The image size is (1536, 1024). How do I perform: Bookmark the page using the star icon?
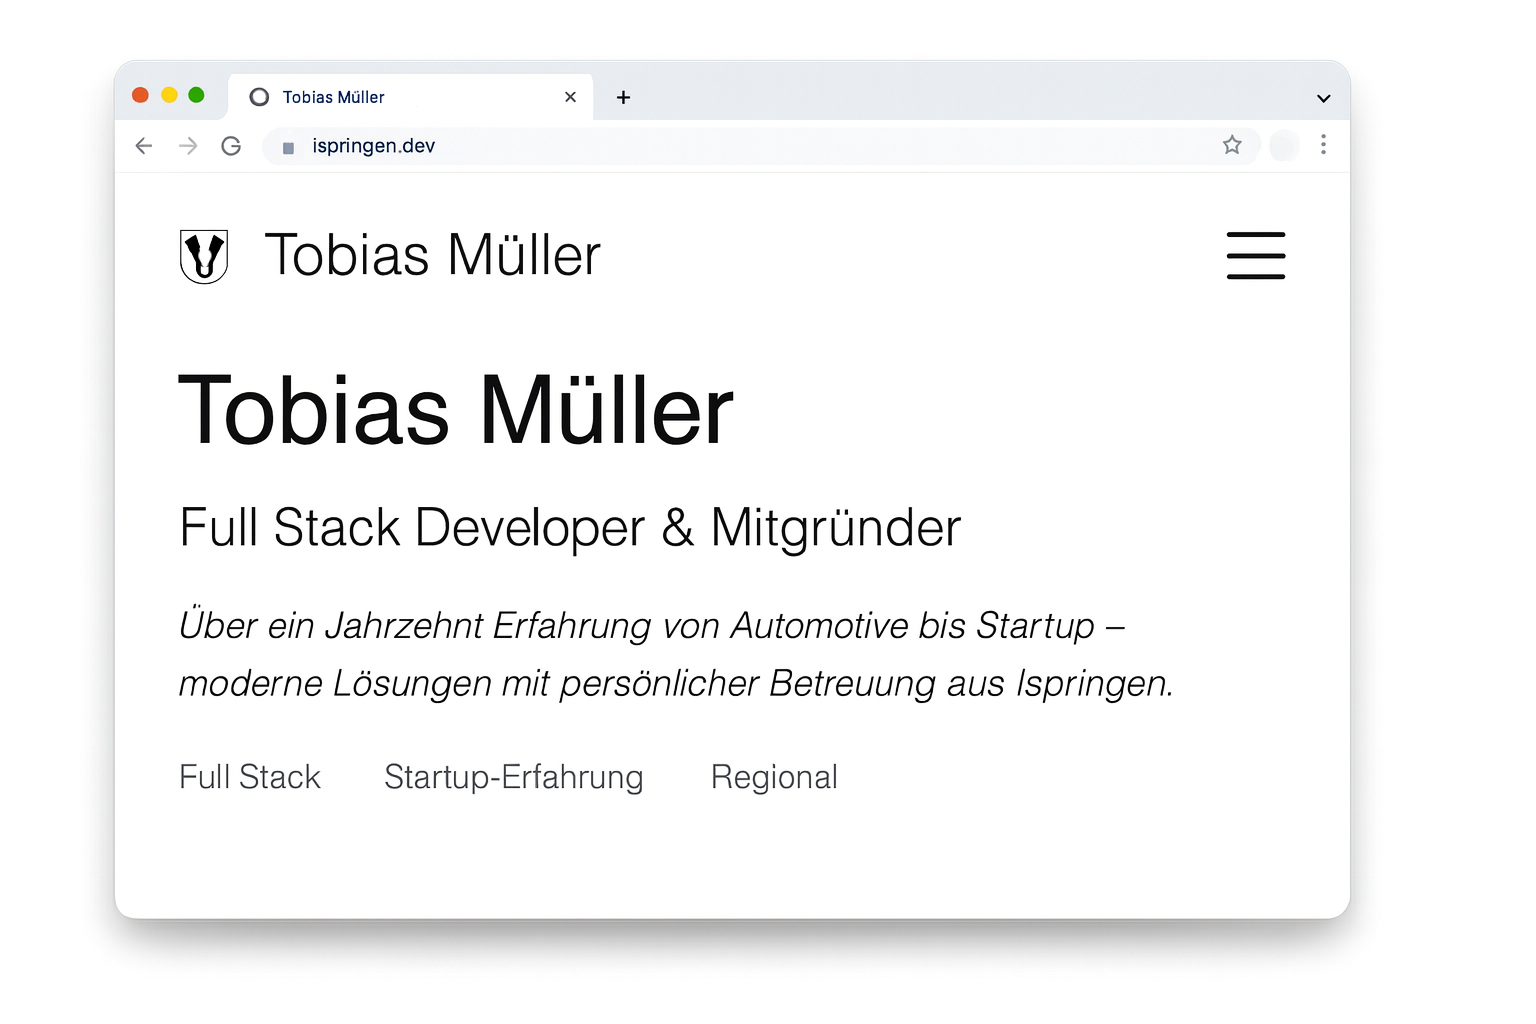pos(1233,145)
